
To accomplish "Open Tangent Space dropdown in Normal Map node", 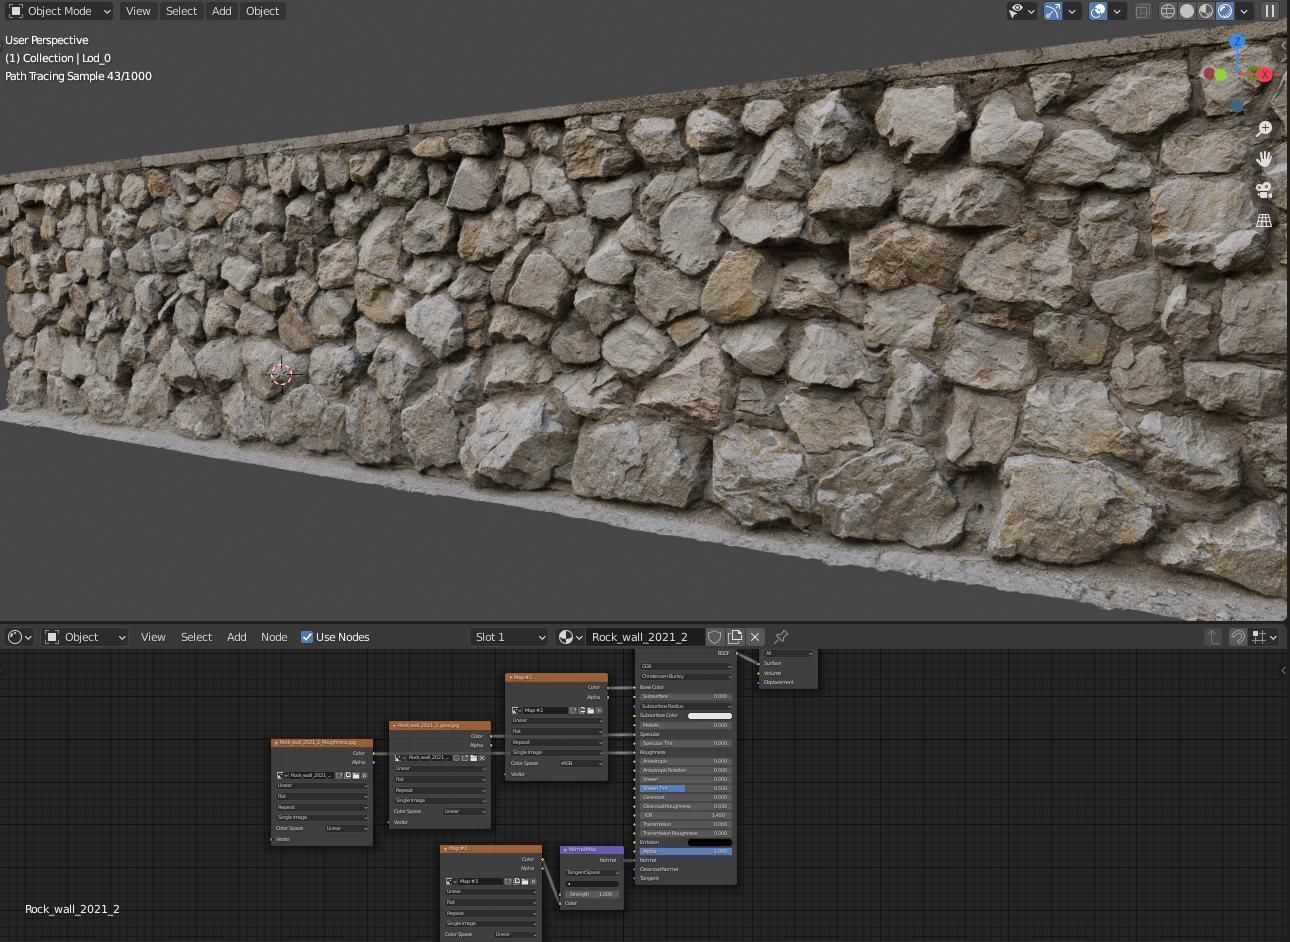I will [x=592, y=872].
